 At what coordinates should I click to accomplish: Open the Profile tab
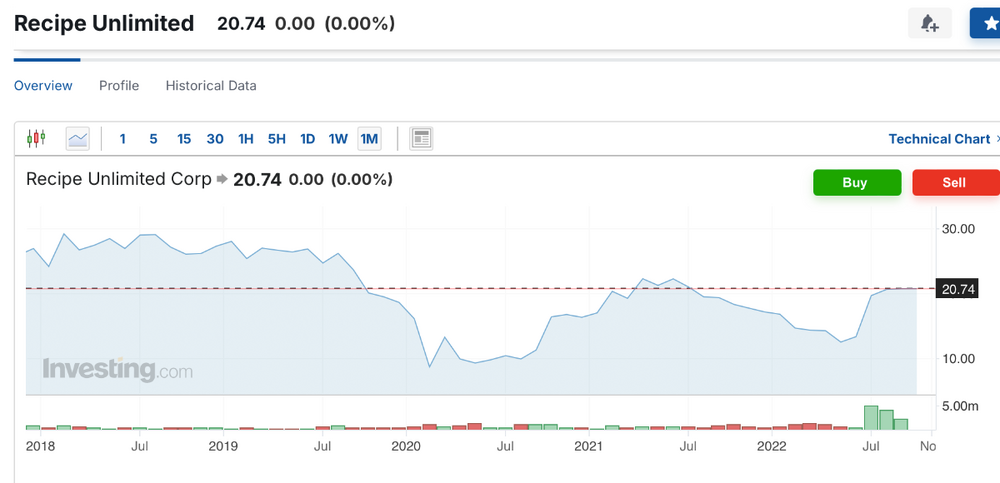click(x=119, y=85)
